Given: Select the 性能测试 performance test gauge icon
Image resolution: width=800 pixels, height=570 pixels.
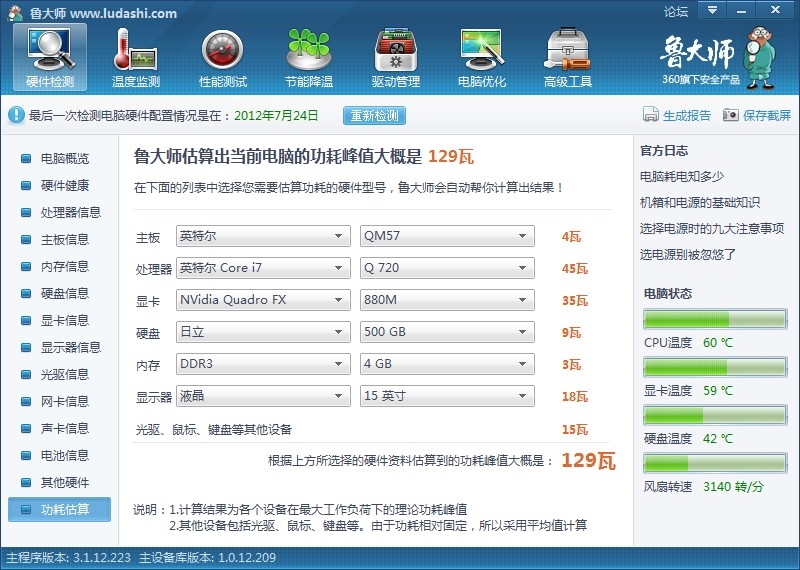Looking at the screenshot, I should pos(222,50).
